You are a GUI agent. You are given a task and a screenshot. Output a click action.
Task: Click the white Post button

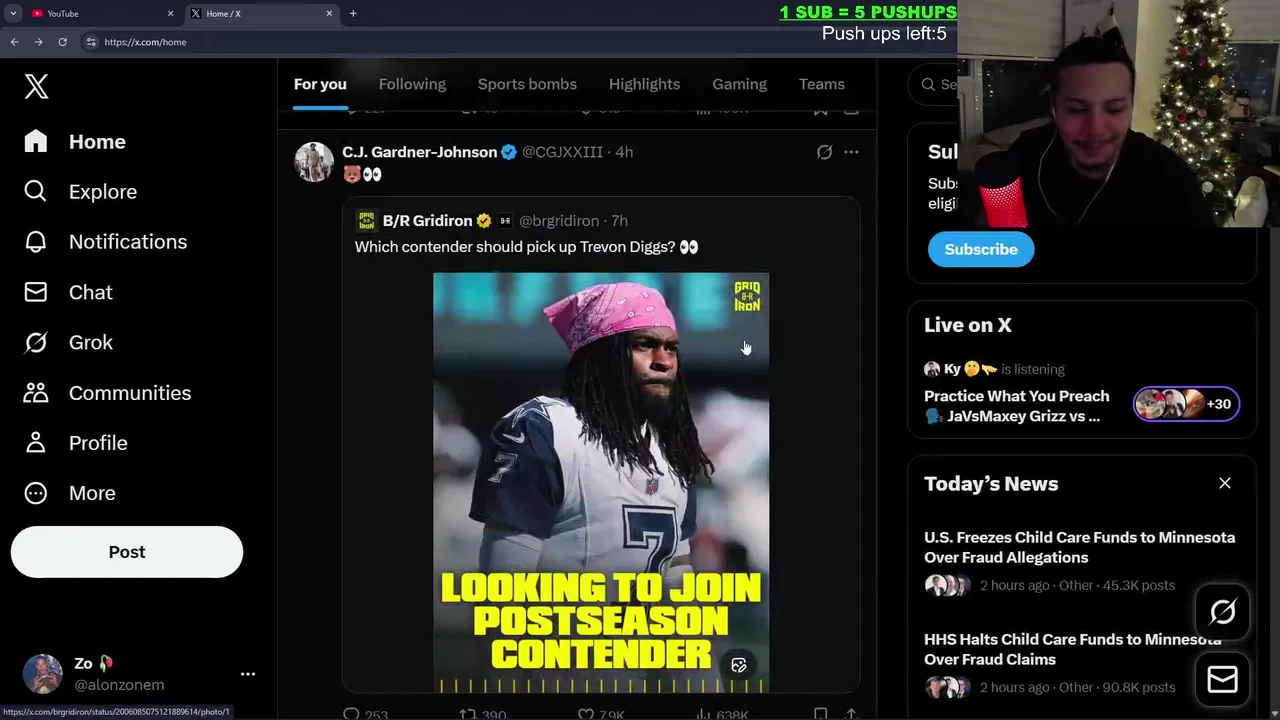(127, 552)
